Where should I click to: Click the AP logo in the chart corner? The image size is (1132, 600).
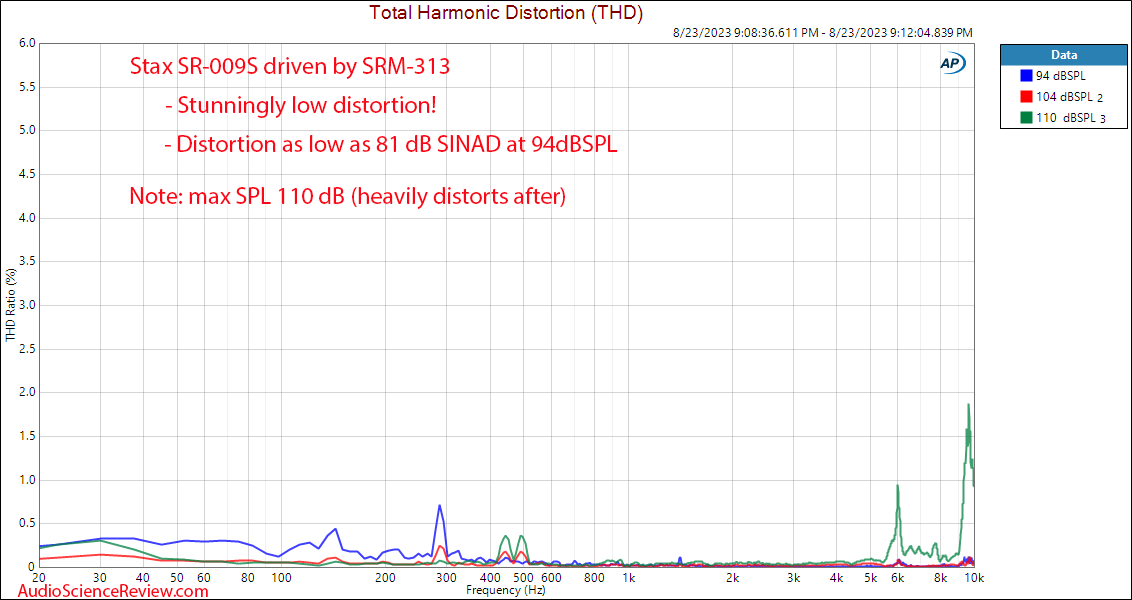[x=951, y=63]
